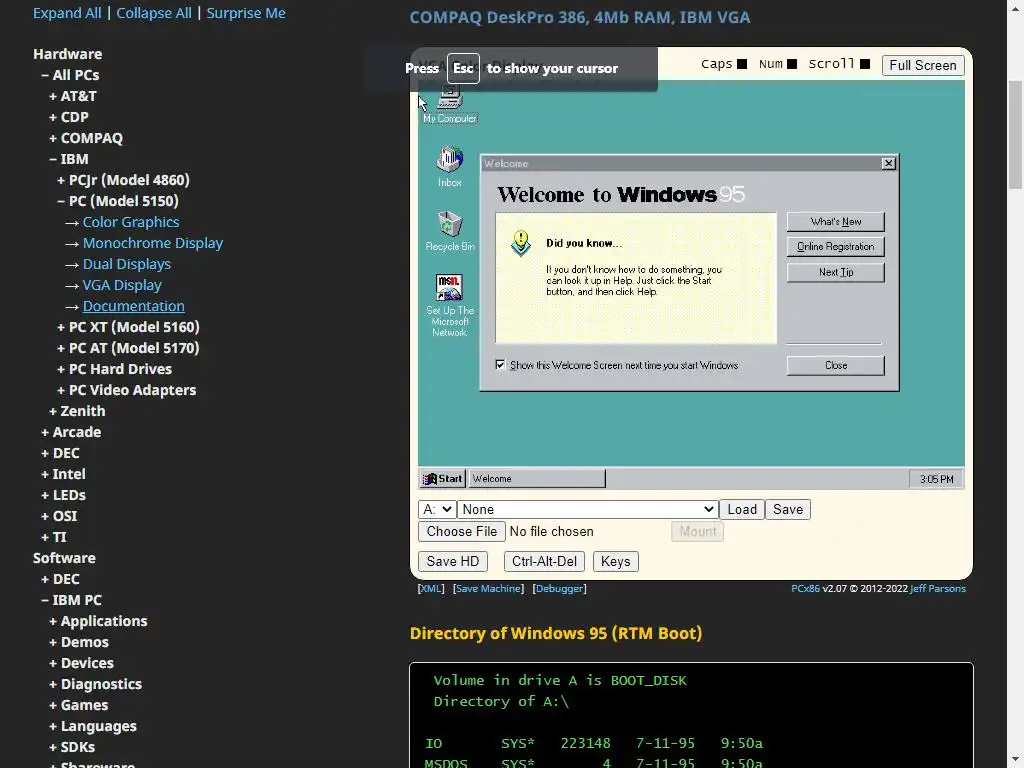Expand PCjr (Model 4860) node
The width and height of the screenshot is (1024, 768).
coord(123,180)
